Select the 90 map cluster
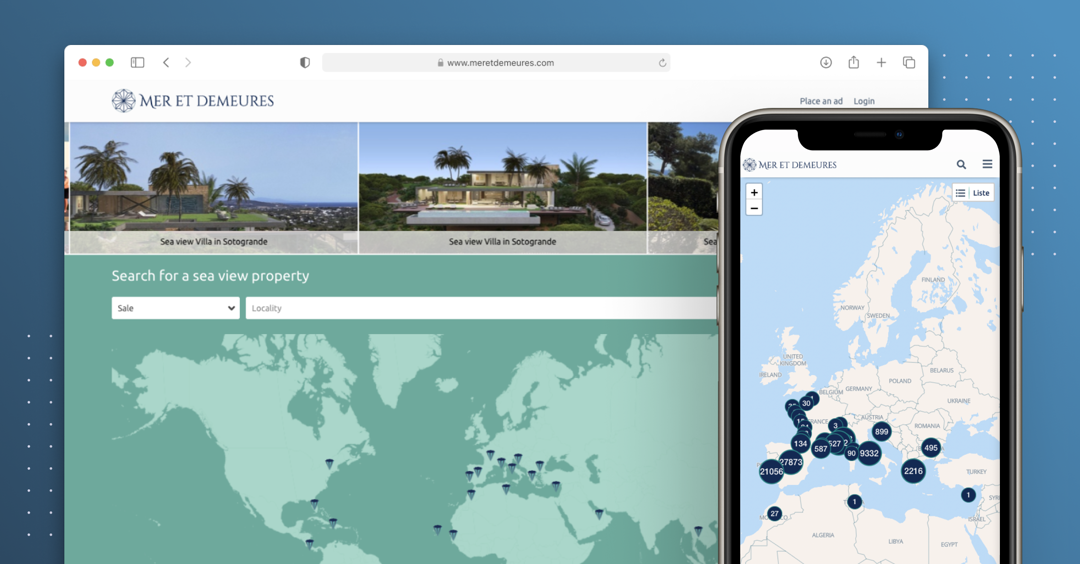Image resolution: width=1080 pixels, height=564 pixels. coord(852,453)
